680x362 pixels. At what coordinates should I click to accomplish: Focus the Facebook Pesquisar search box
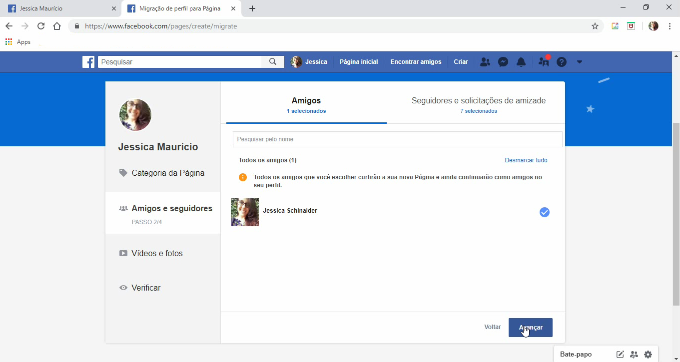click(180, 62)
